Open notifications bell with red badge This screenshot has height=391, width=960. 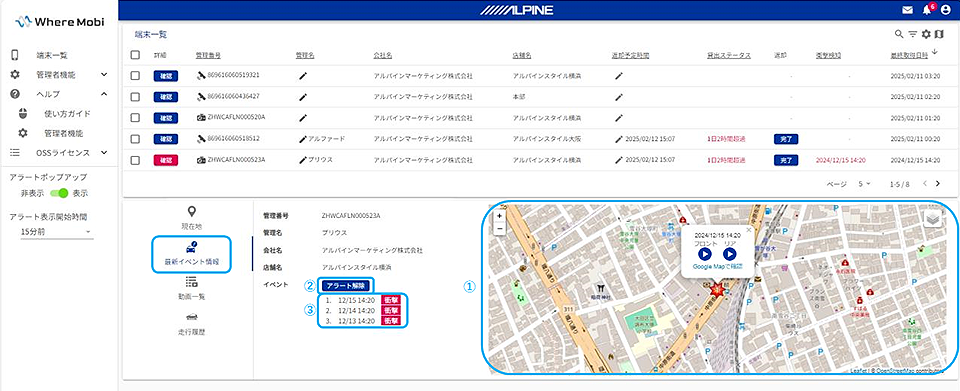pyautogui.click(x=928, y=9)
